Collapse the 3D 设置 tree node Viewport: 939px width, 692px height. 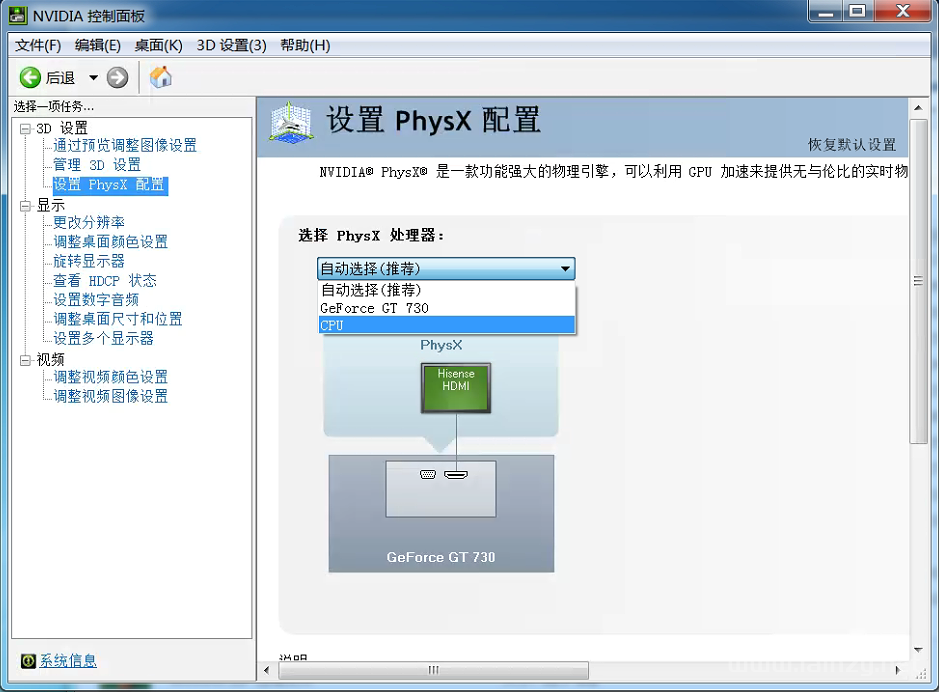coord(25,128)
